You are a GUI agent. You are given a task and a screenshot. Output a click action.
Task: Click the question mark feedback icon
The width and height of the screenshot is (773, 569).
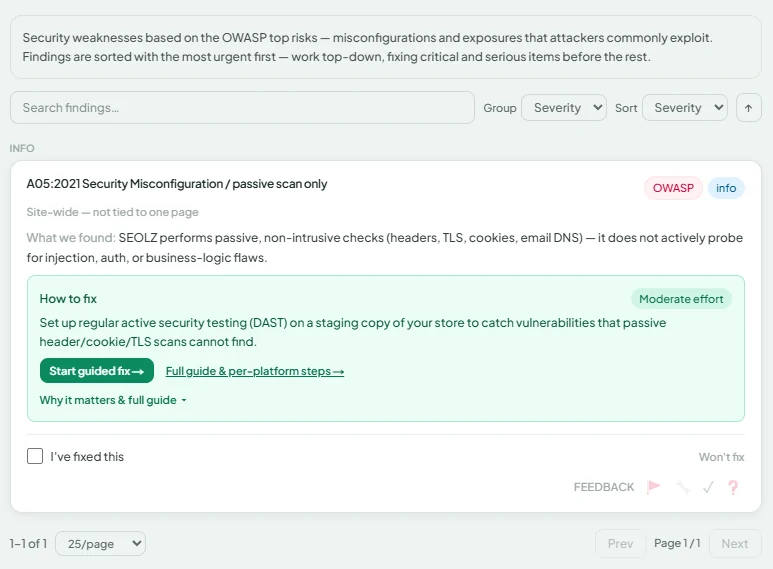coord(733,487)
